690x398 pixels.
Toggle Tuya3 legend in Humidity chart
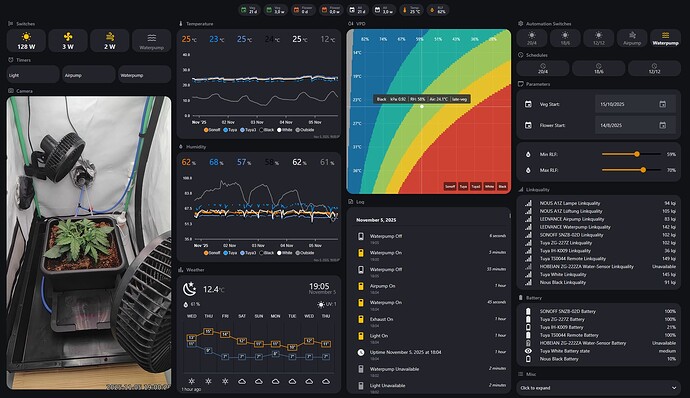click(x=248, y=253)
